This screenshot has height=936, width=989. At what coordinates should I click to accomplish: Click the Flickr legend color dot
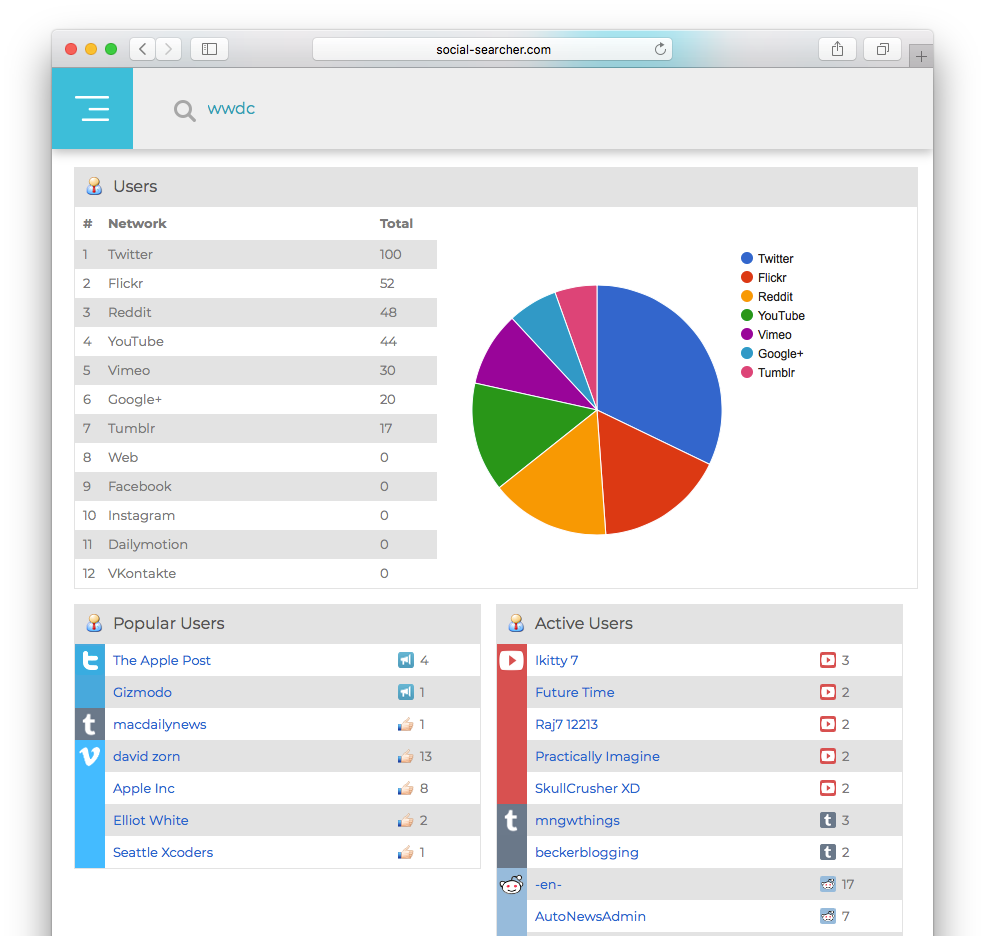point(747,277)
